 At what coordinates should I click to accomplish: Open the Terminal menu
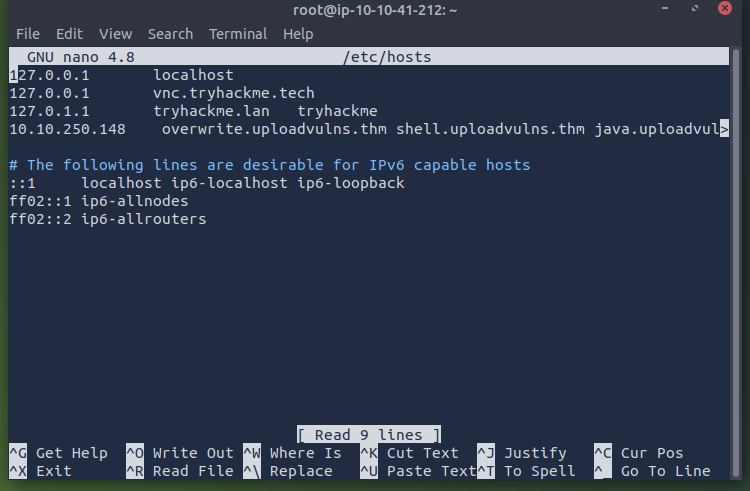tap(238, 34)
